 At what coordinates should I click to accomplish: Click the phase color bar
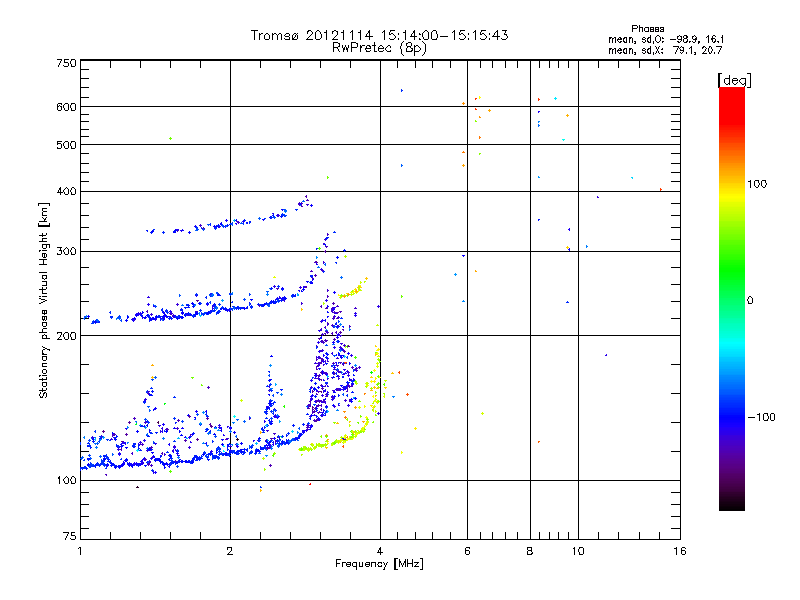pos(732,298)
